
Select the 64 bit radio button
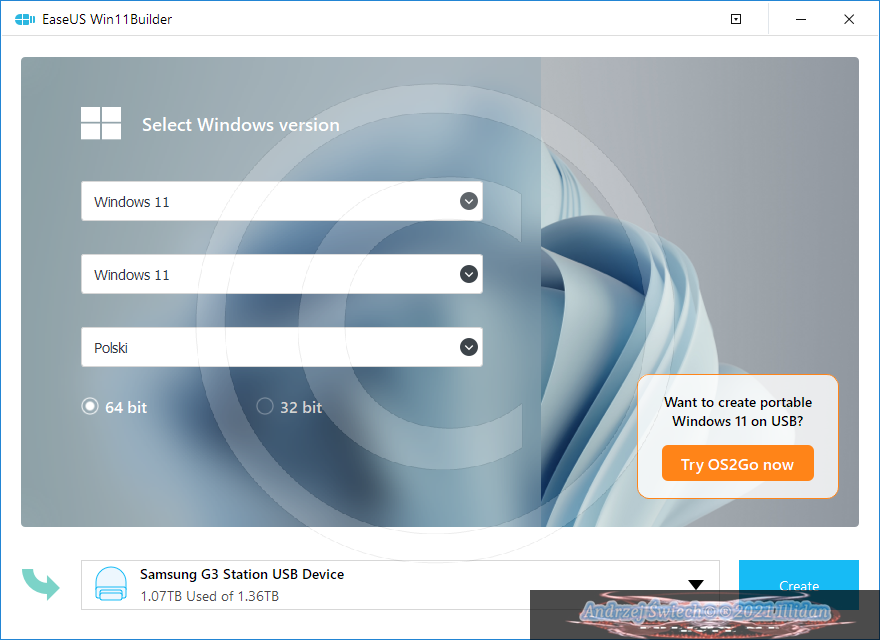[x=90, y=406]
